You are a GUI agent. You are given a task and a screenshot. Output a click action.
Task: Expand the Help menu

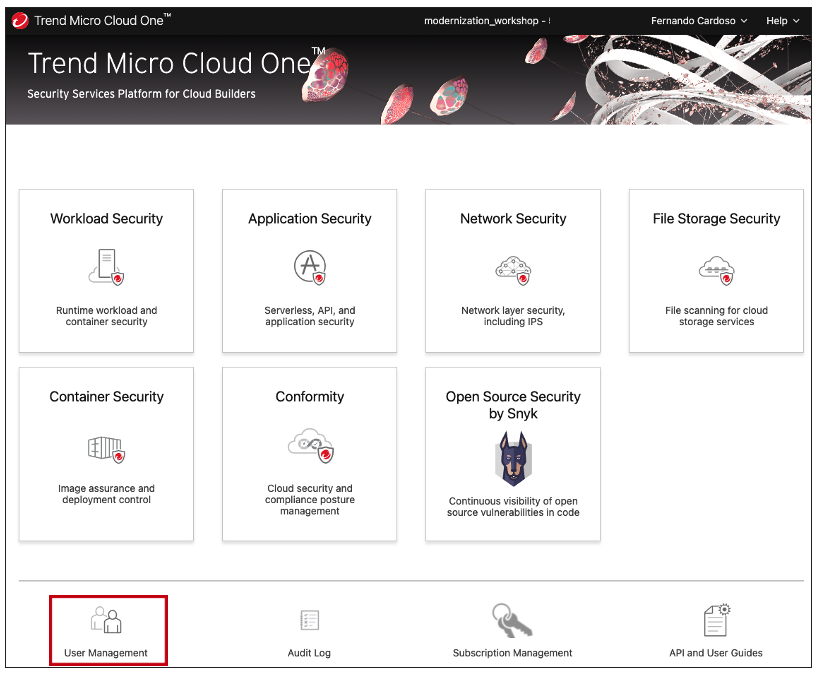pos(782,21)
